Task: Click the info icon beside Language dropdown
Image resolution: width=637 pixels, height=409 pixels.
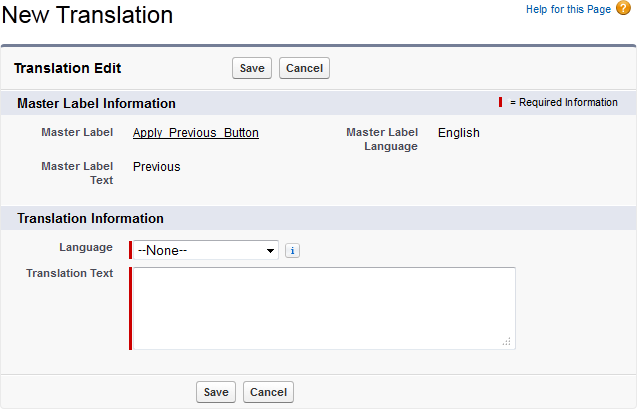Action: [x=292, y=251]
